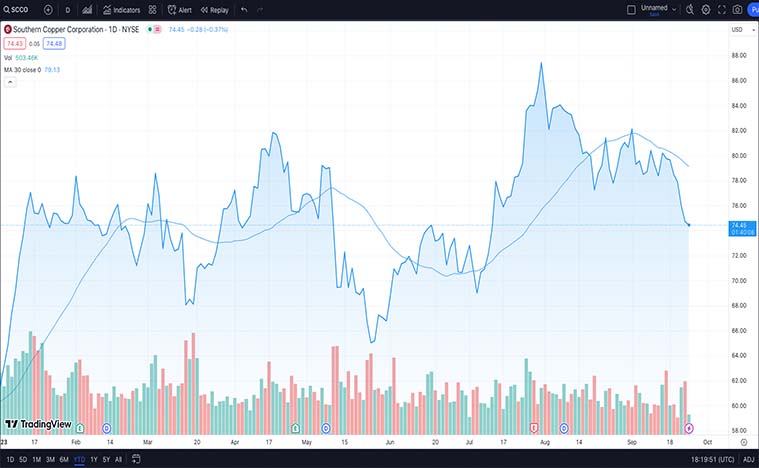Click the dividend D marker after Aug
This screenshot has width=759, height=468.
564,428
